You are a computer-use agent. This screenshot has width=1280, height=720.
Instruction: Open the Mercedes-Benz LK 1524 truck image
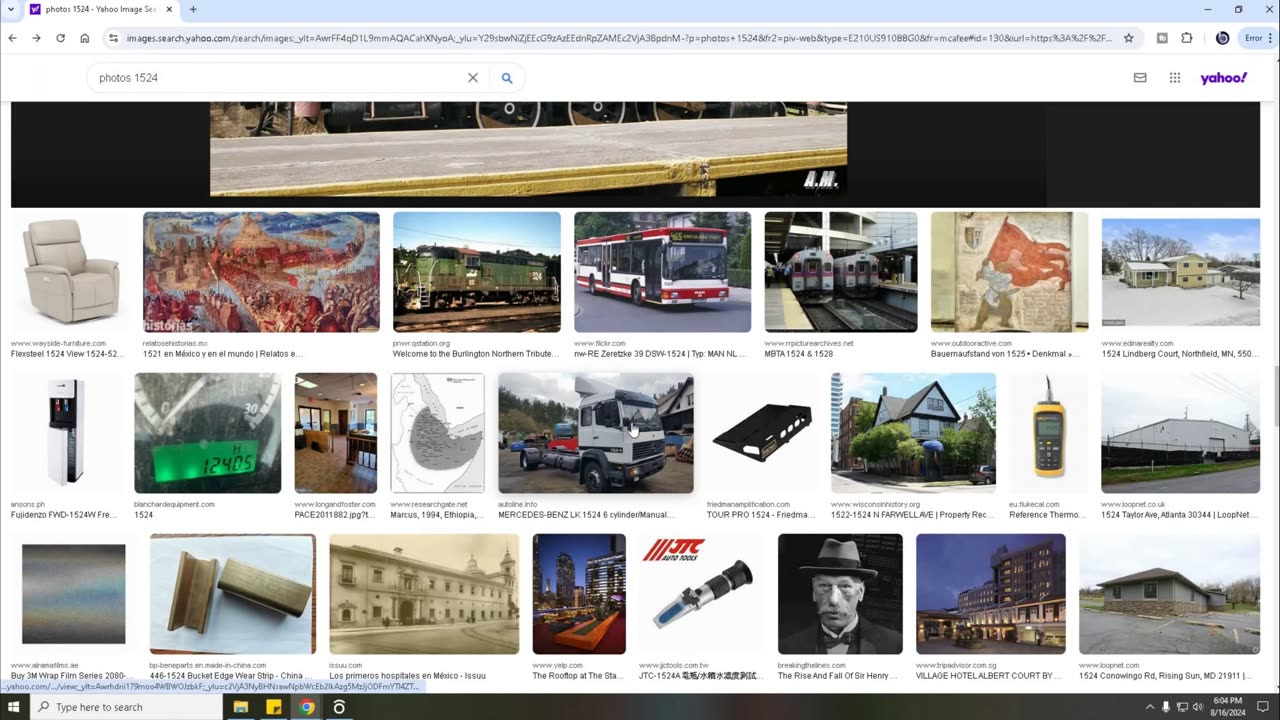click(x=595, y=433)
